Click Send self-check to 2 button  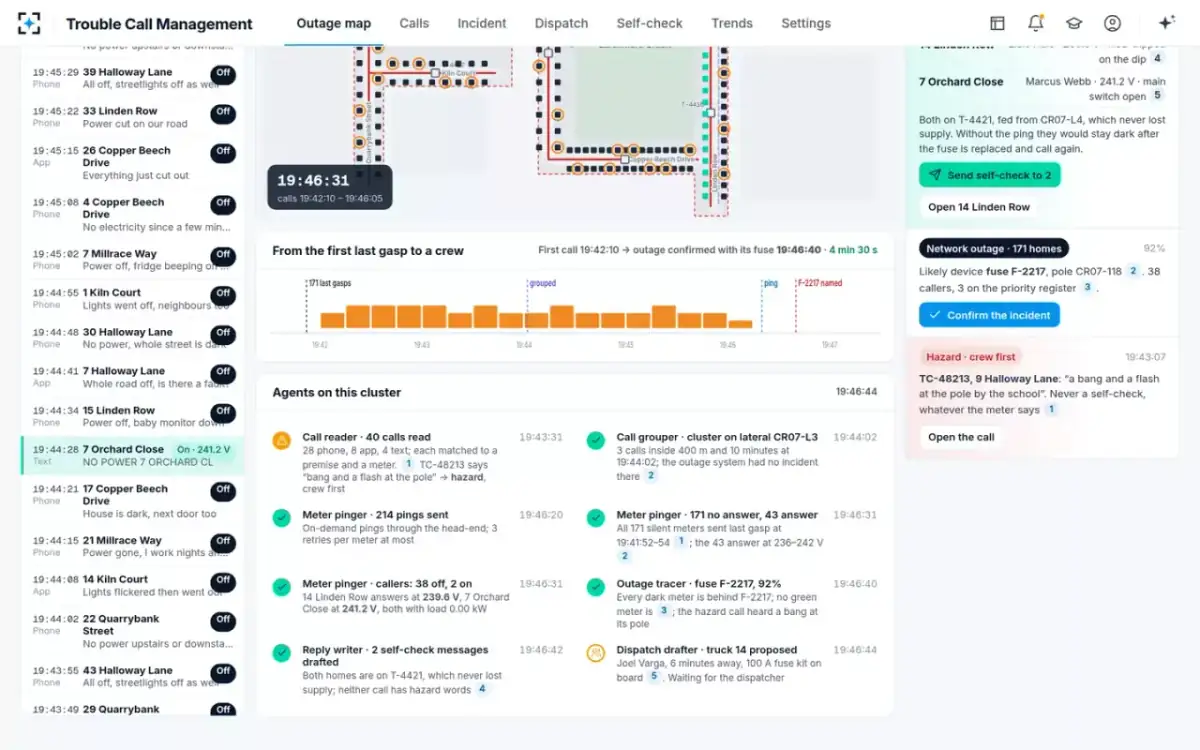(990, 175)
